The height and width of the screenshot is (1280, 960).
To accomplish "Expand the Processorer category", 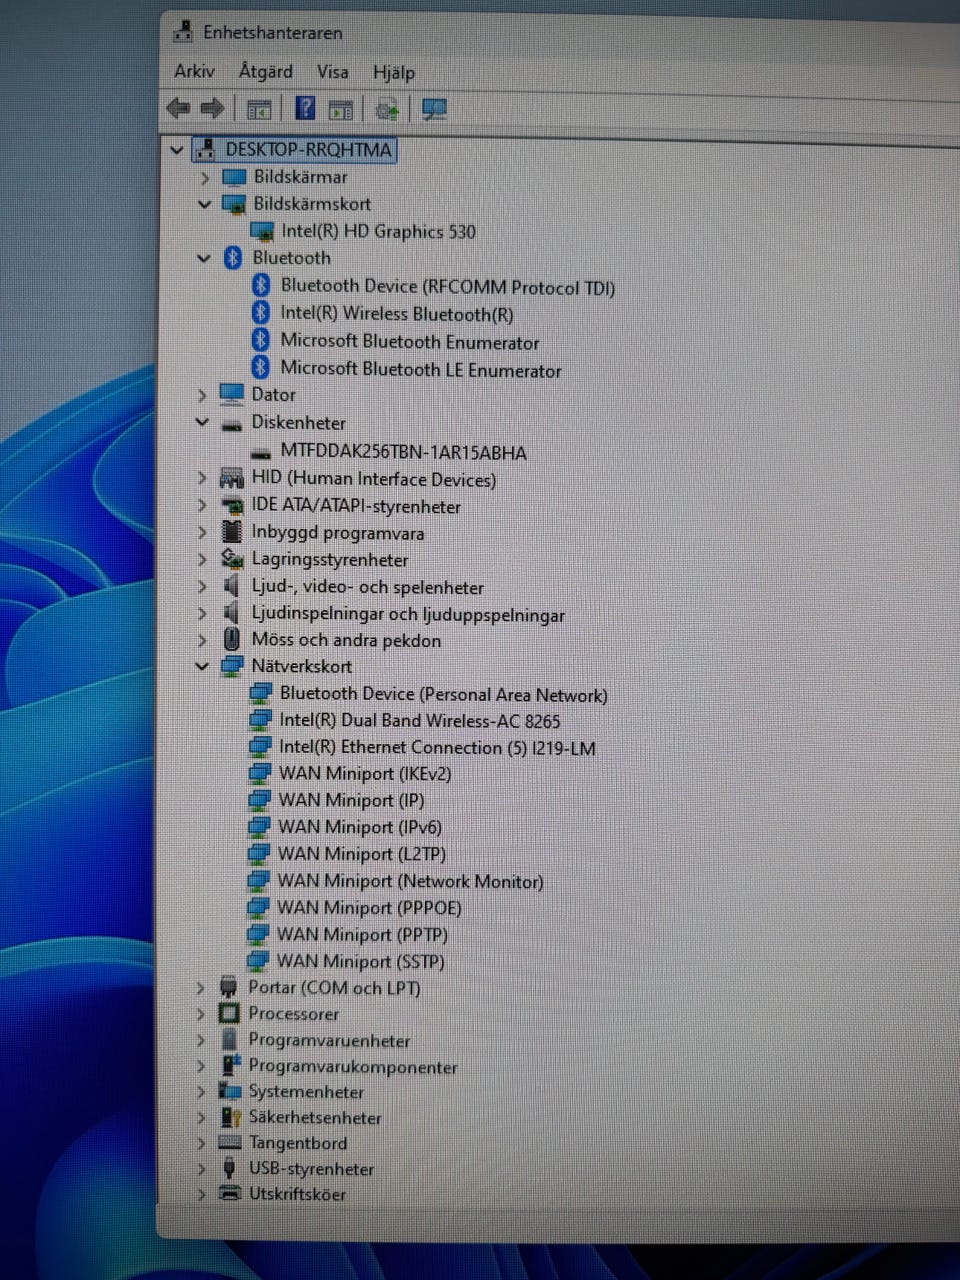I will tap(201, 1014).
